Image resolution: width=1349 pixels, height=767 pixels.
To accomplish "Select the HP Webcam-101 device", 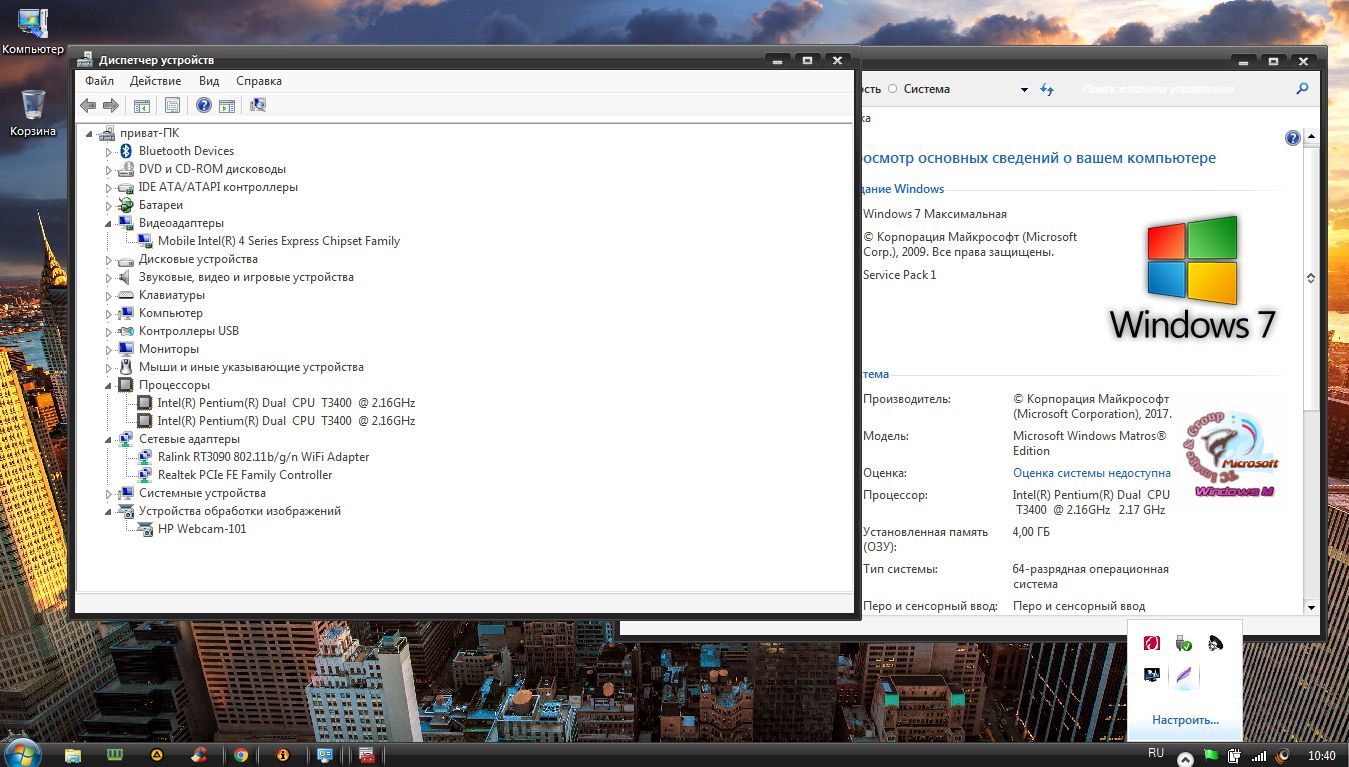I will click(x=202, y=529).
